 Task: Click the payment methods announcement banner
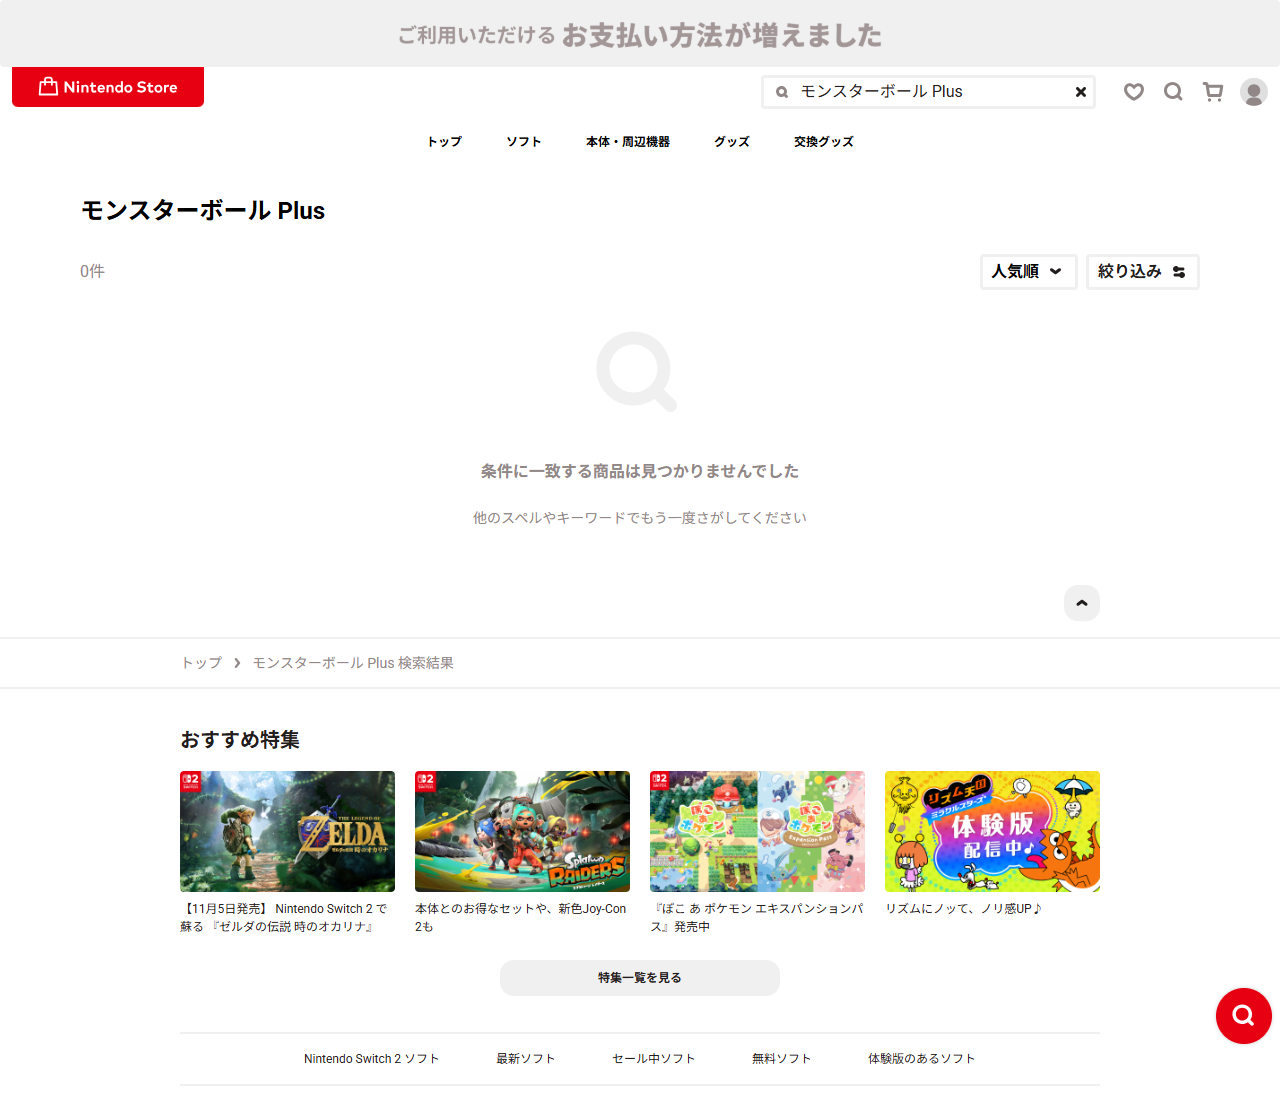[640, 34]
